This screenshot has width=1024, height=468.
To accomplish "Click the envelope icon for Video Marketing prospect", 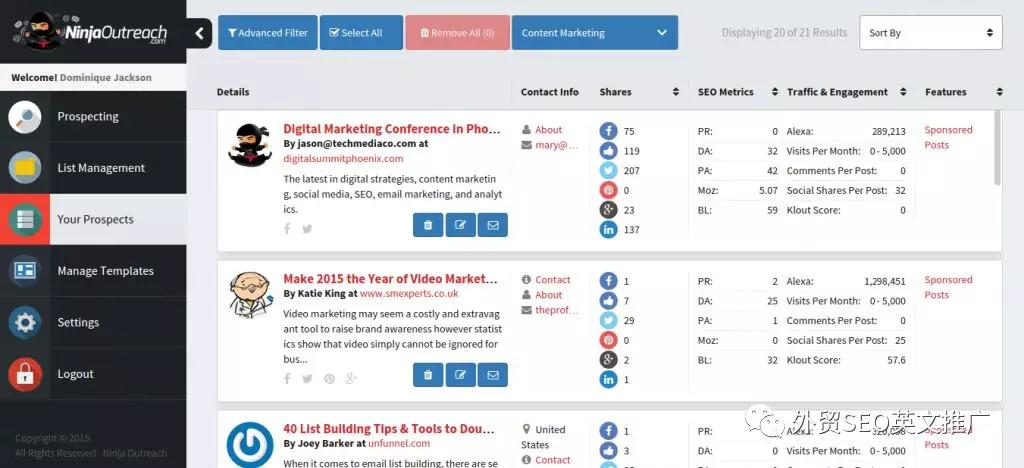I will coord(492,375).
